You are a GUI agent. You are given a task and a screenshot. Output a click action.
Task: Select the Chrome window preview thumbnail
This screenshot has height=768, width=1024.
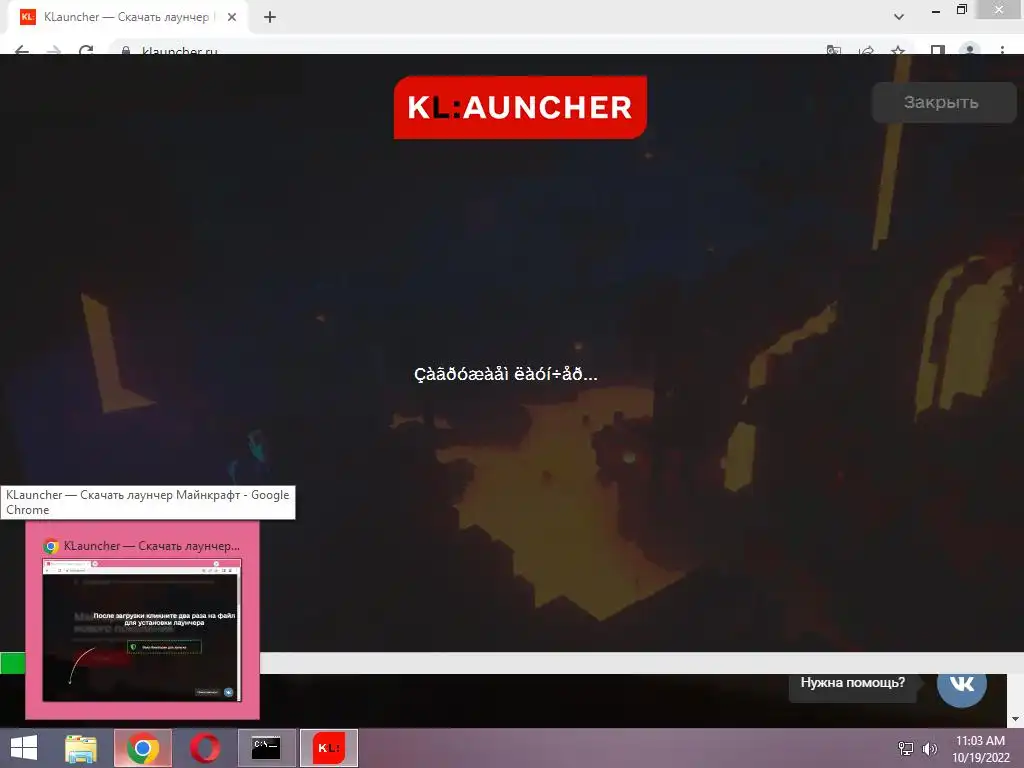(x=142, y=630)
